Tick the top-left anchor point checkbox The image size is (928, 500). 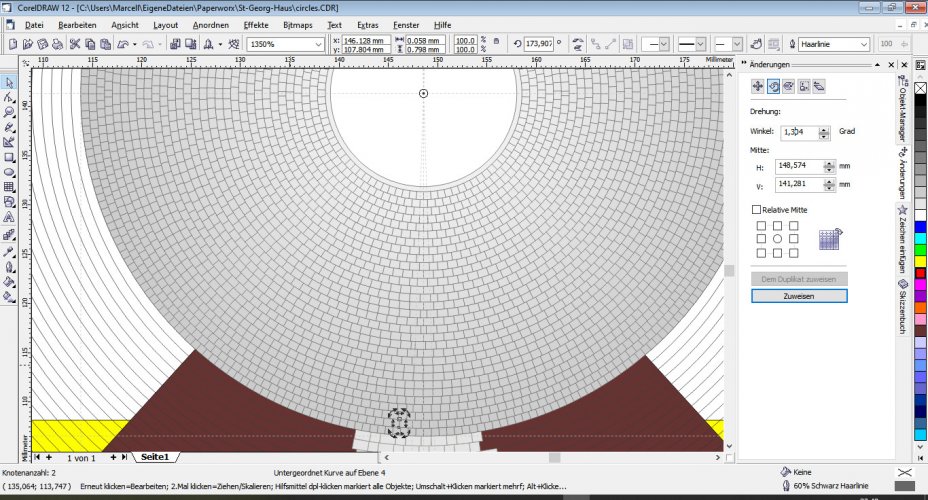pos(761,225)
